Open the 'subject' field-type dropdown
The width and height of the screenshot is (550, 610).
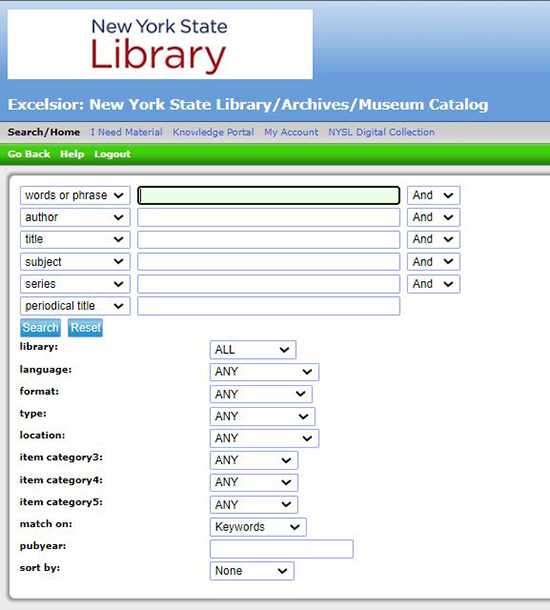[x=75, y=261]
